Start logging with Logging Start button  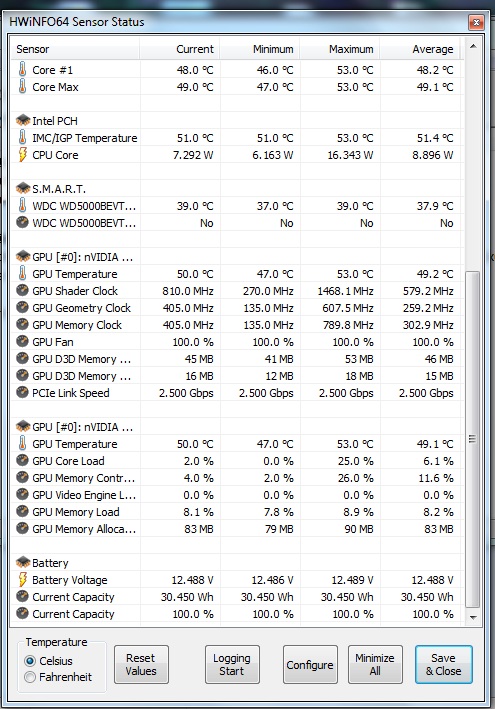[232, 664]
